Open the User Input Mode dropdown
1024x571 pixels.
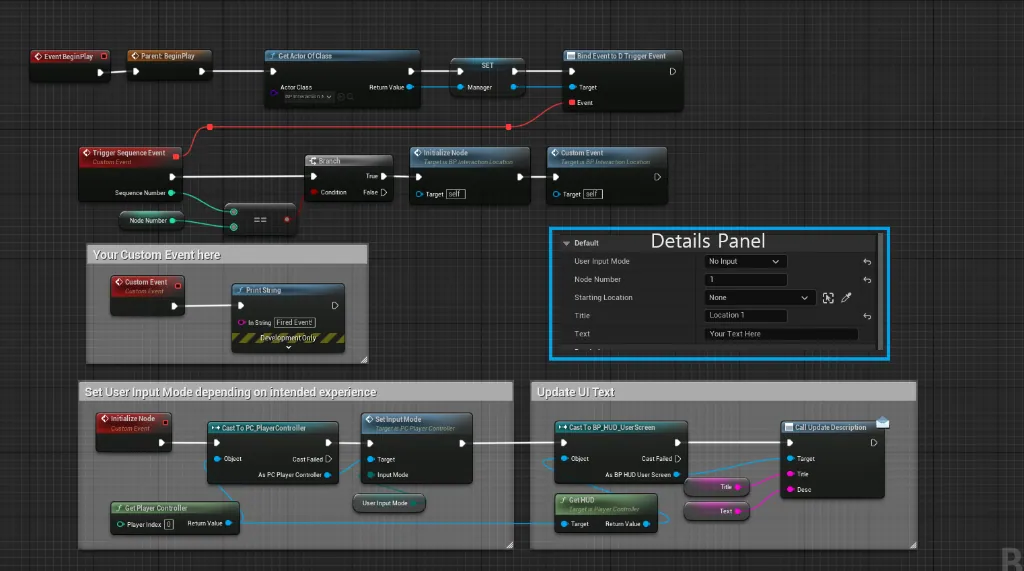coord(745,261)
